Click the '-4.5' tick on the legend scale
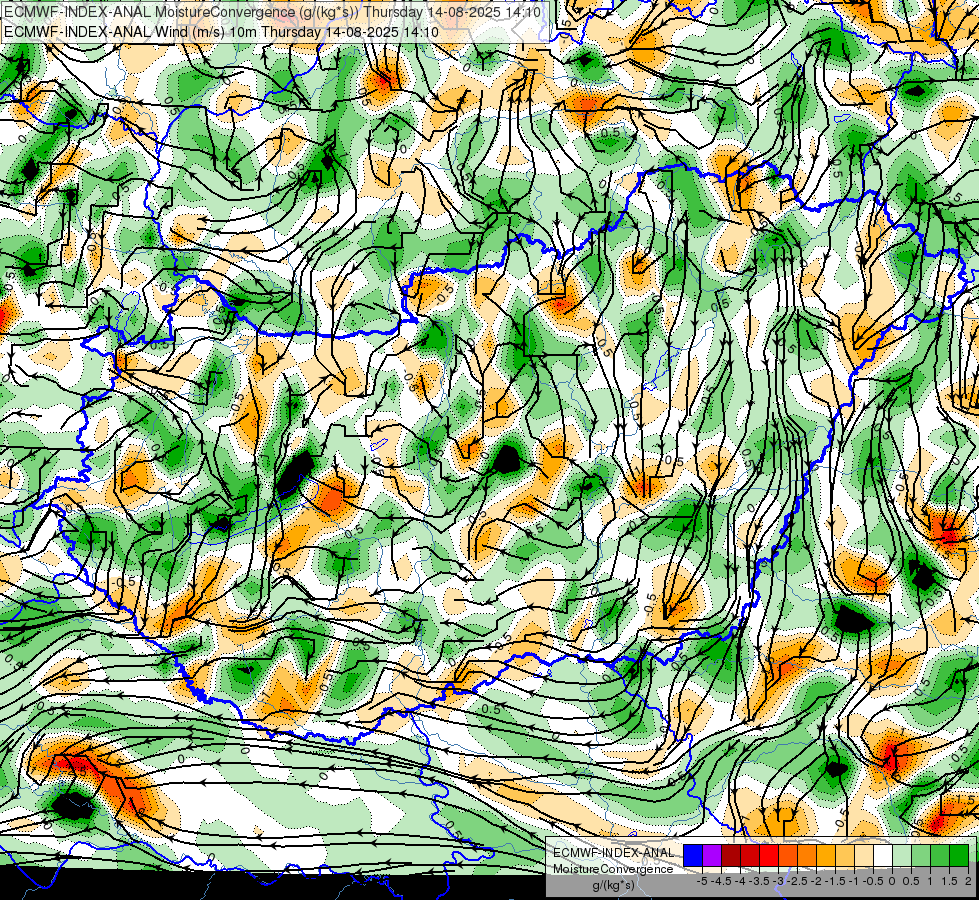The width and height of the screenshot is (979, 900). [x=721, y=881]
